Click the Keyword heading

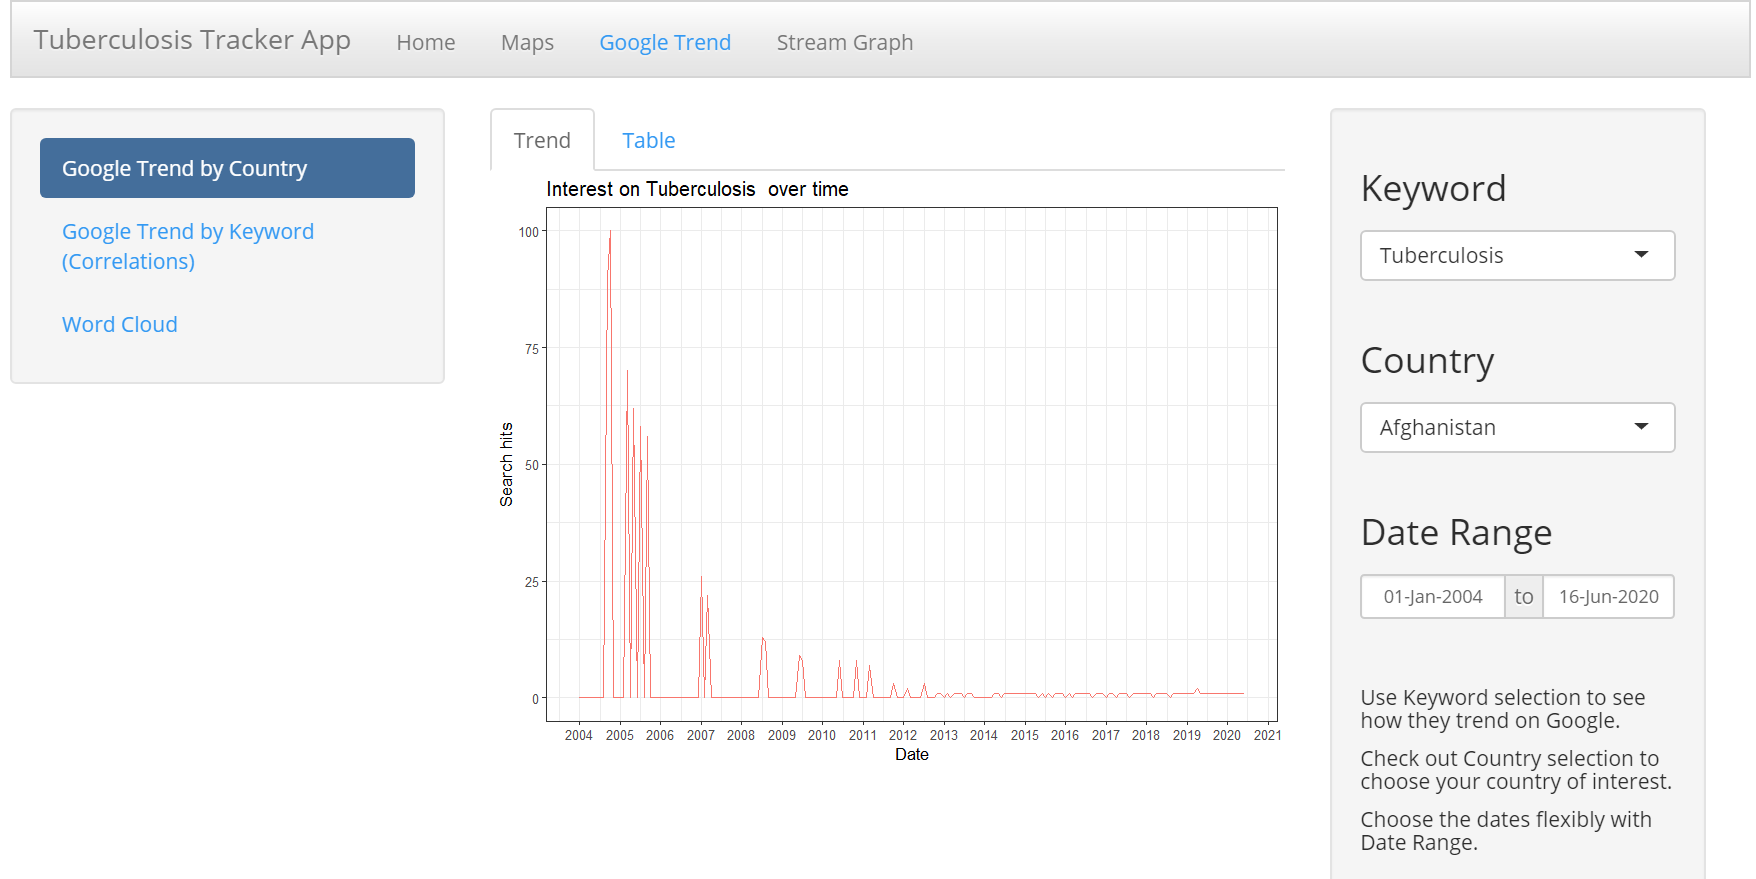tap(1433, 188)
